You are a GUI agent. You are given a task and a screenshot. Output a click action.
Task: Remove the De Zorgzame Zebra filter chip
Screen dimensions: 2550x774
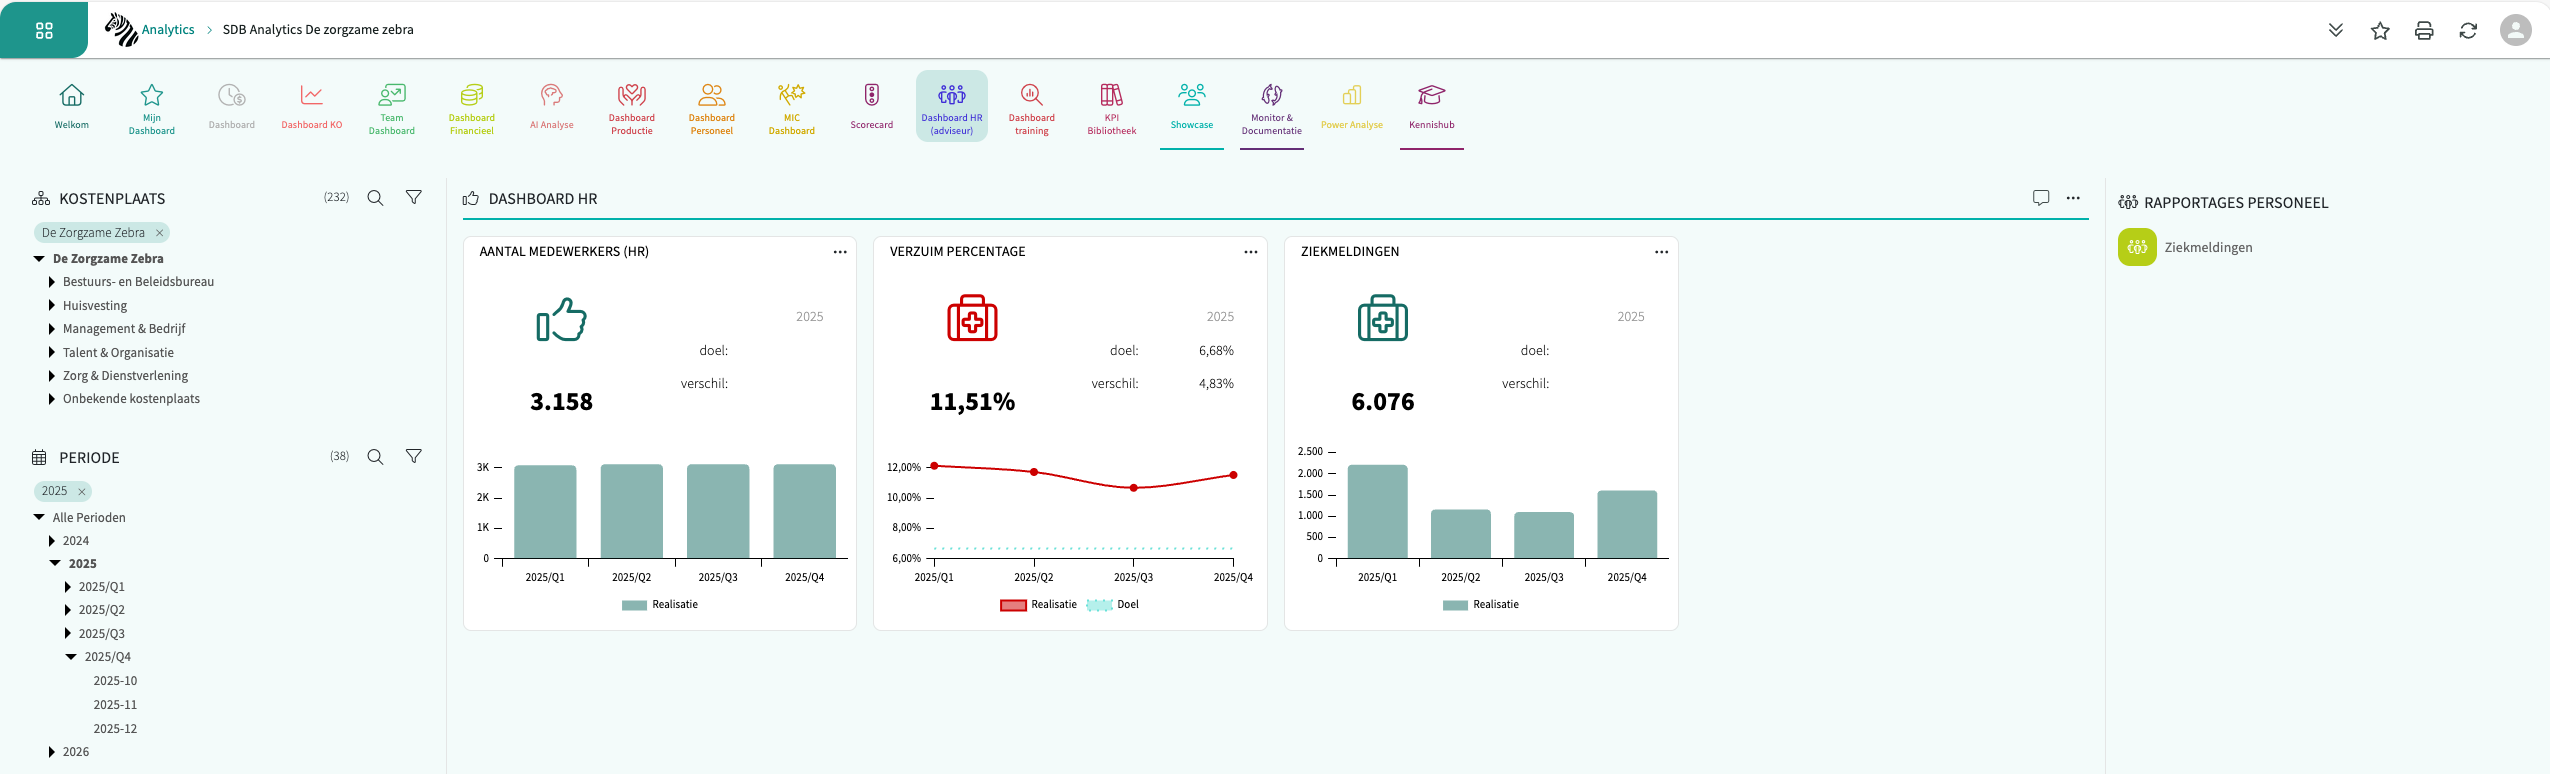click(x=159, y=233)
